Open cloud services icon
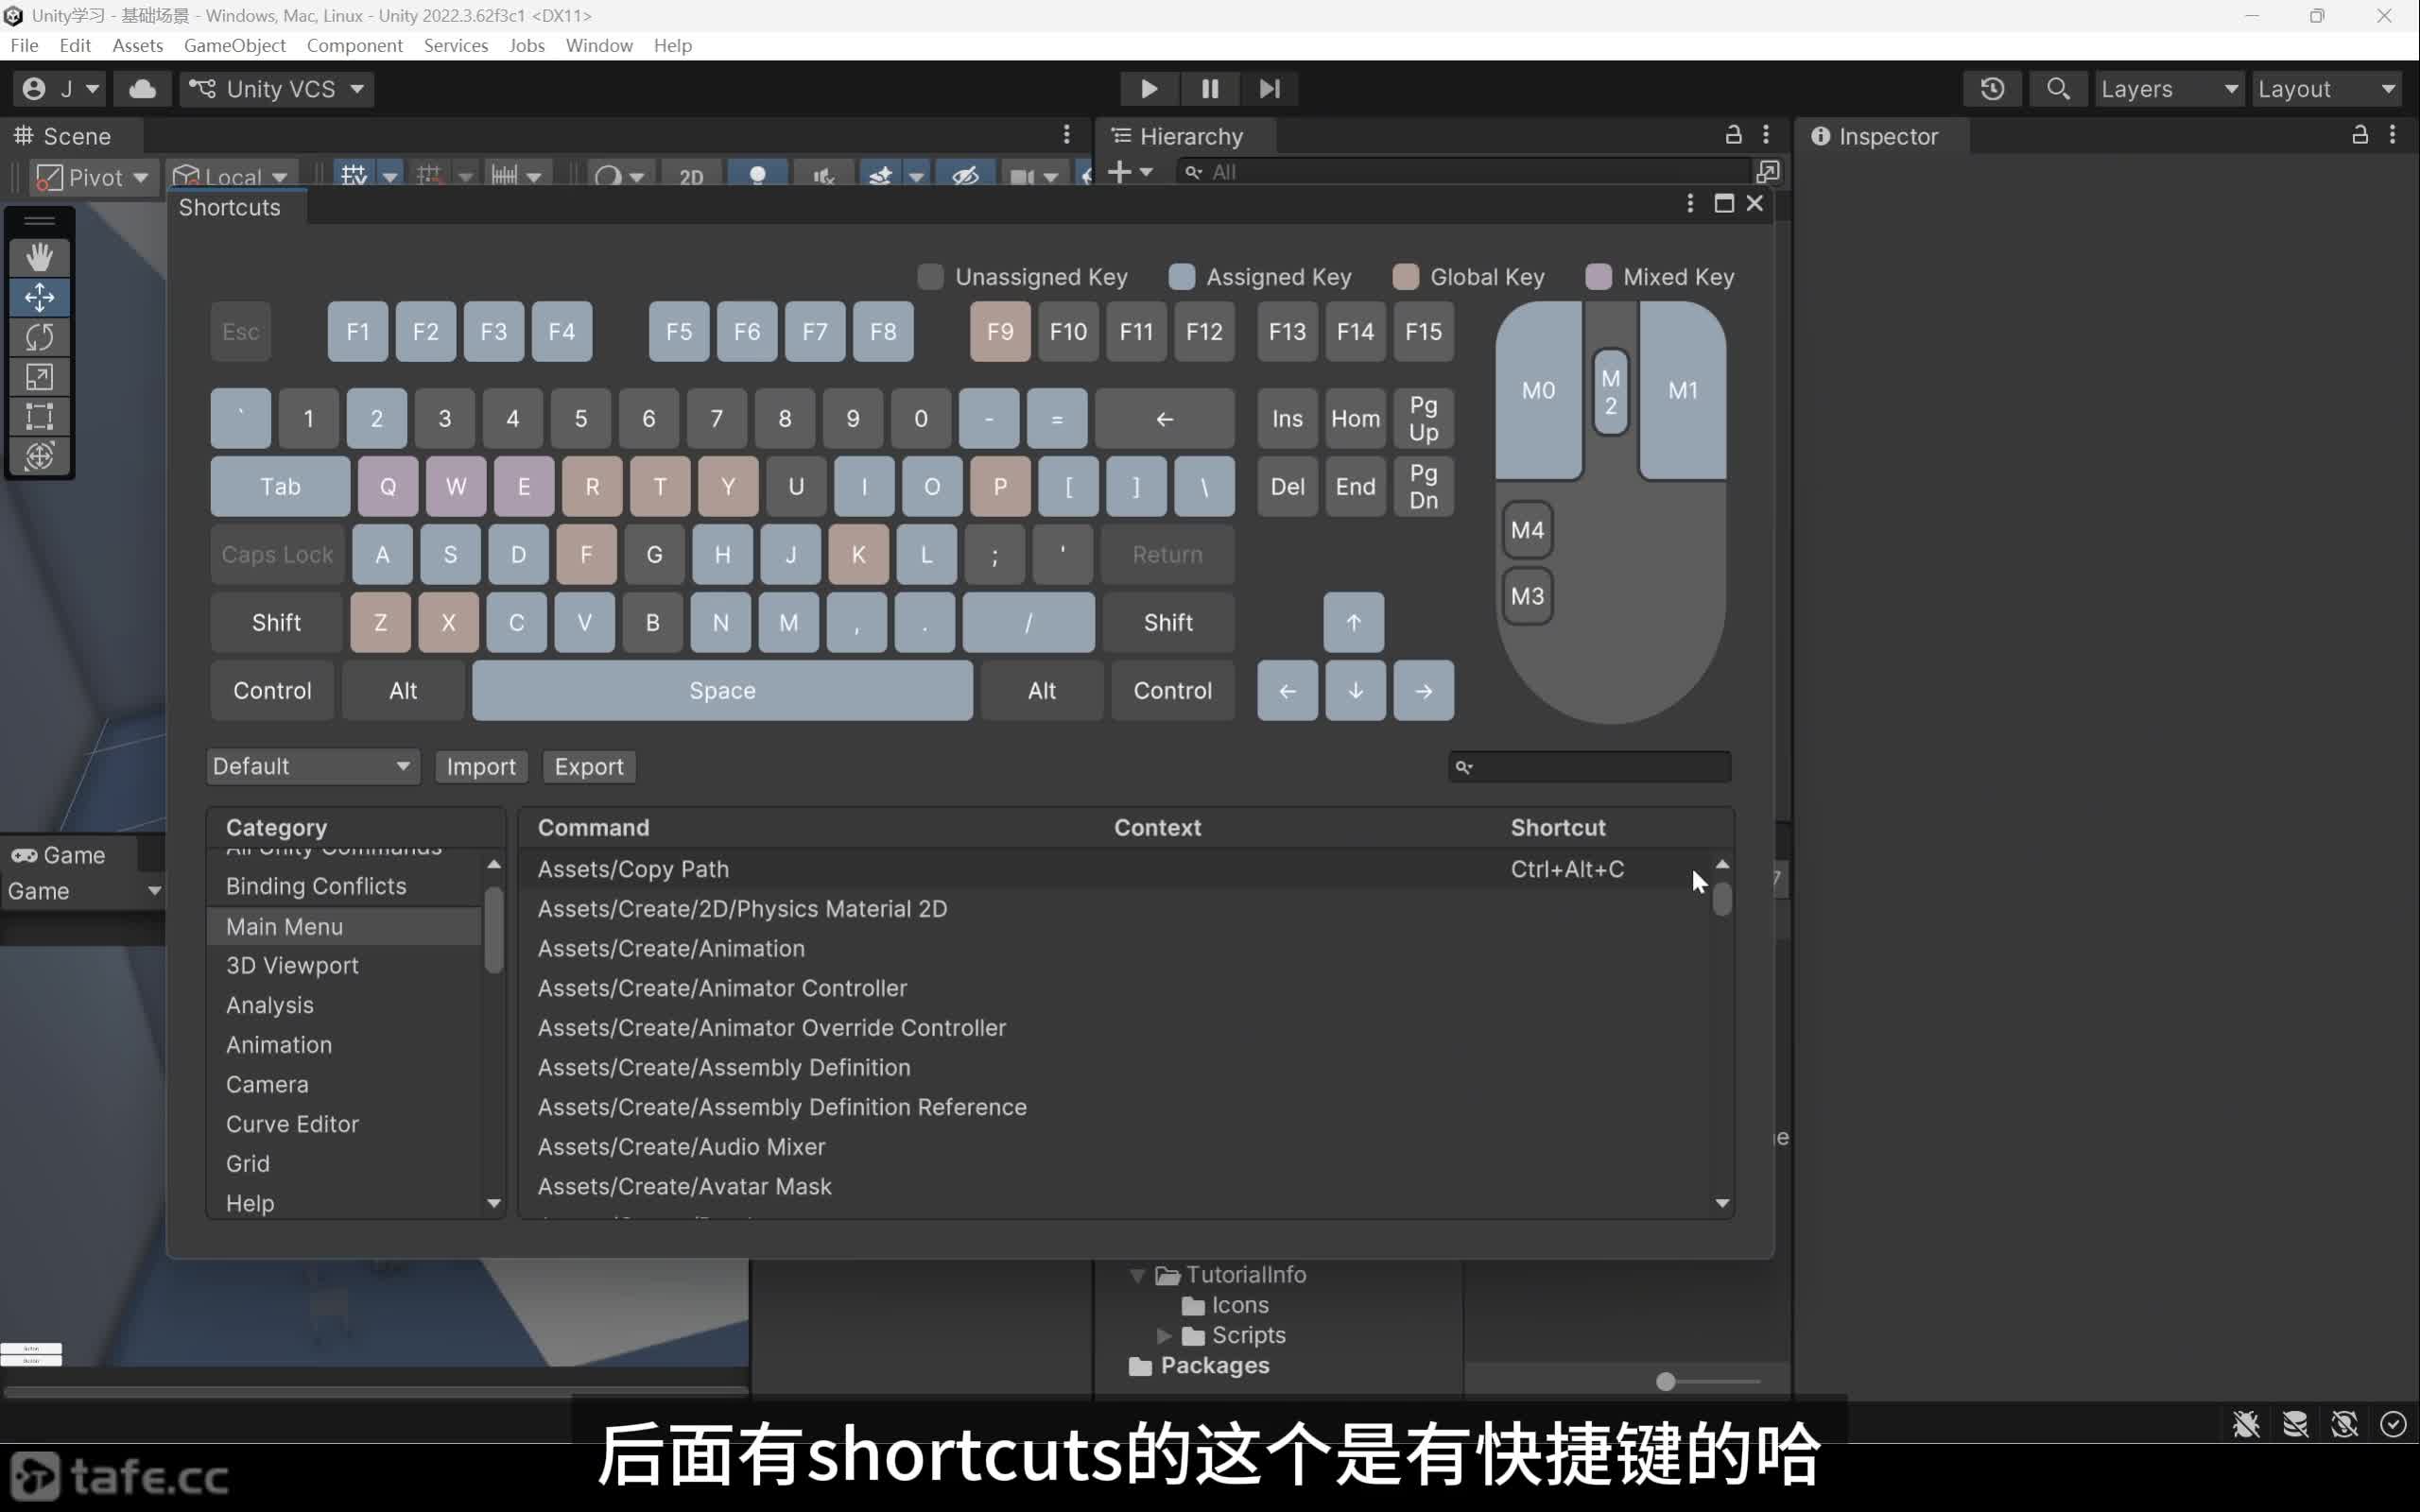The height and width of the screenshot is (1512, 2420). pyautogui.click(x=142, y=89)
